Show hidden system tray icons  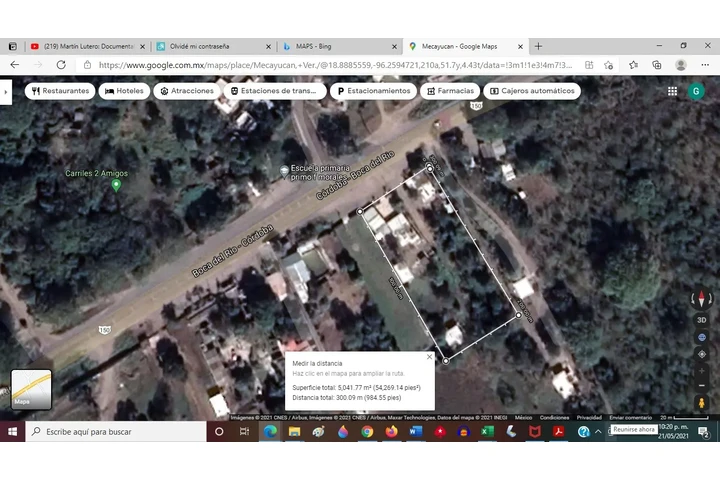click(598, 432)
